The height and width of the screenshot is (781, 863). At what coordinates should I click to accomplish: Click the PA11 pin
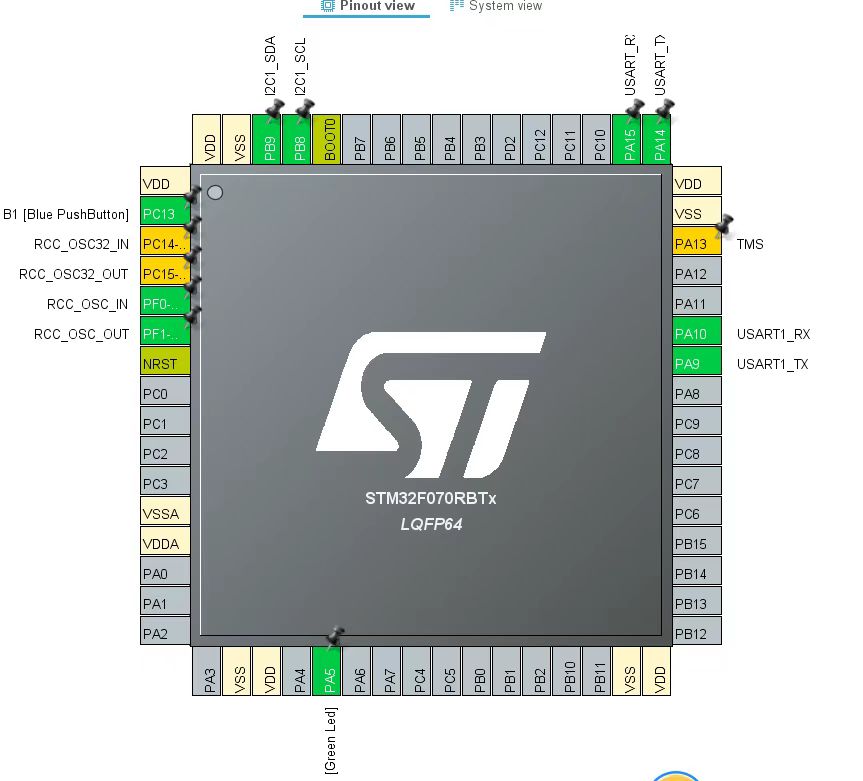pyautogui.click(x=697, y=301)
